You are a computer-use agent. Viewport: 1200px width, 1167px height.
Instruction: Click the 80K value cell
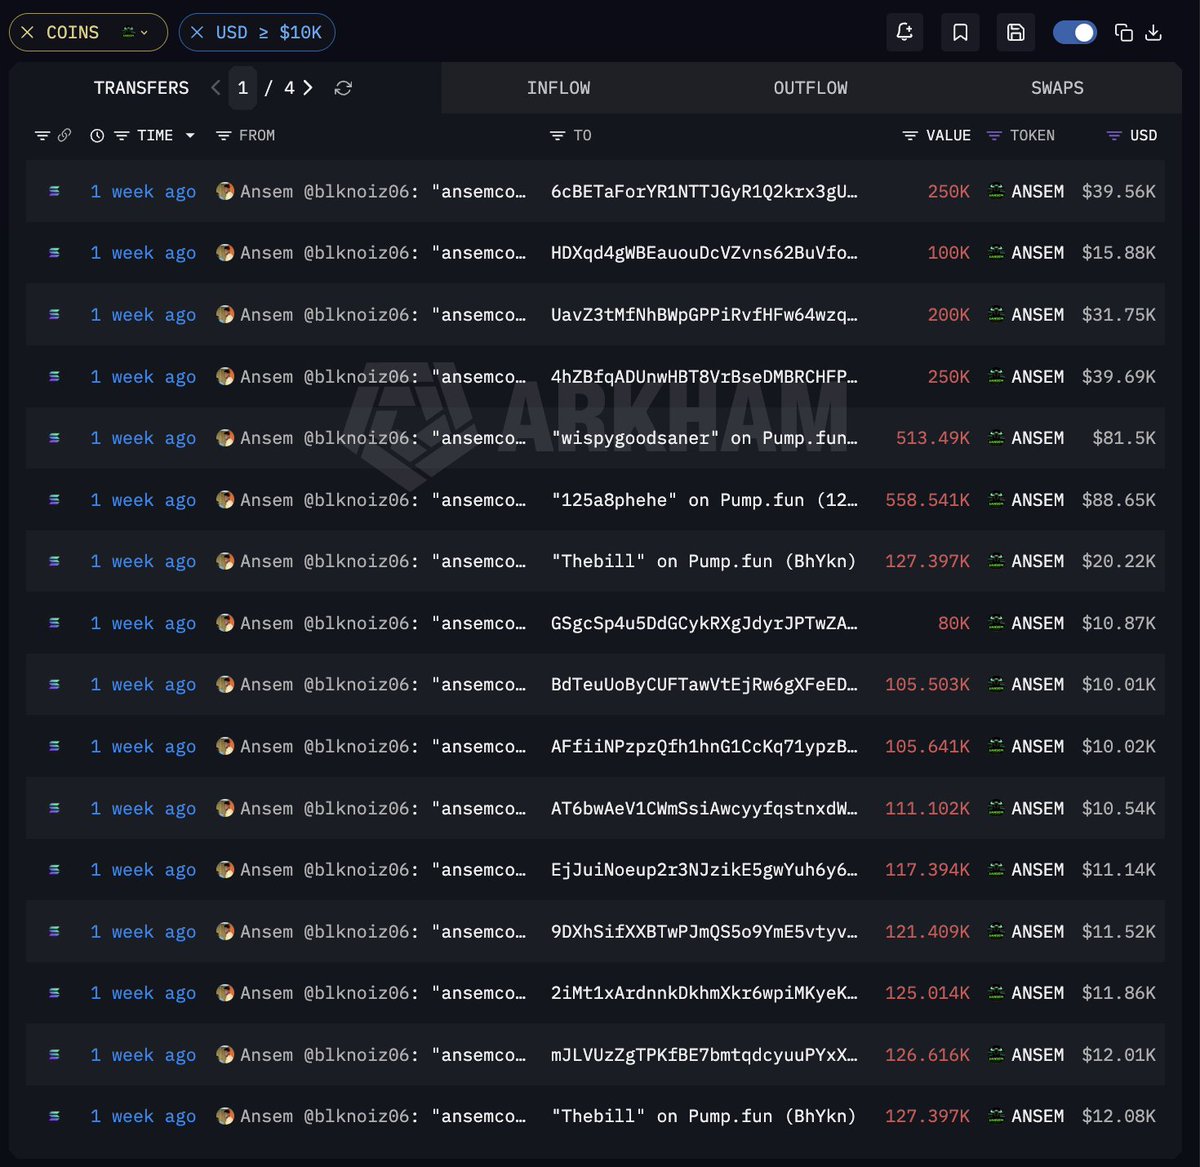pos(954,623)
